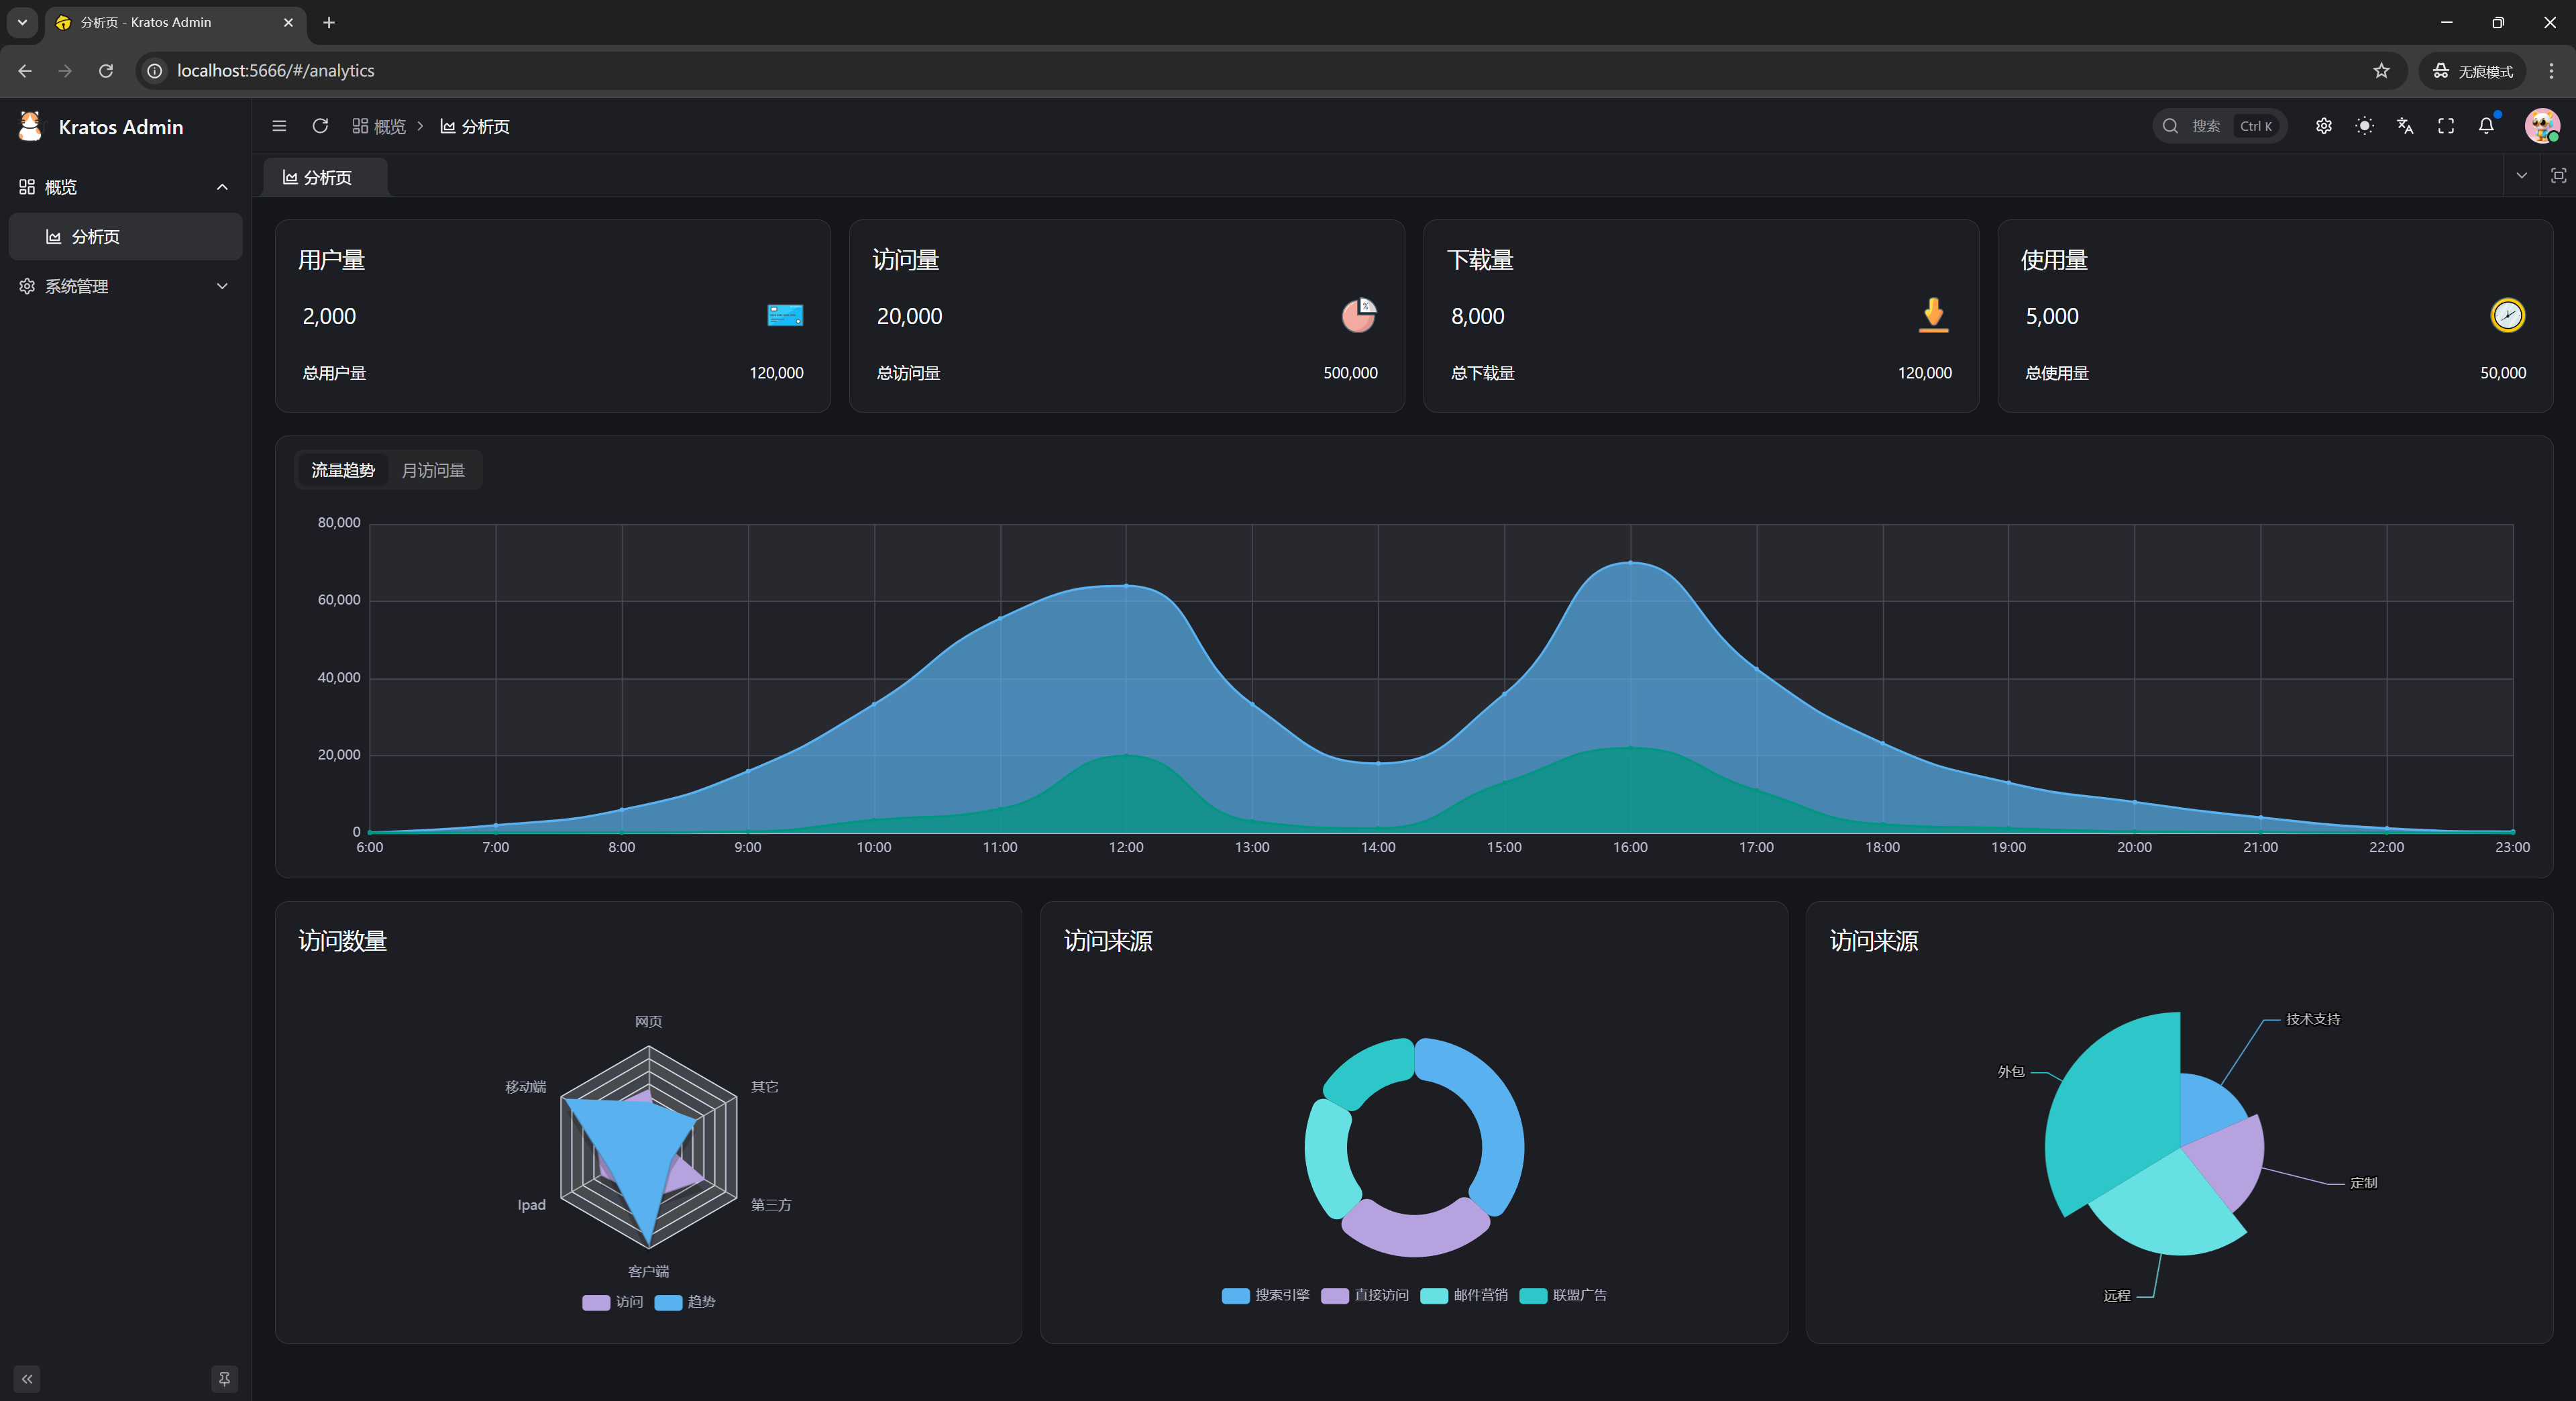
Task: Toggle the sidebar menu hamburger icon
Action: tap(279, 126)
